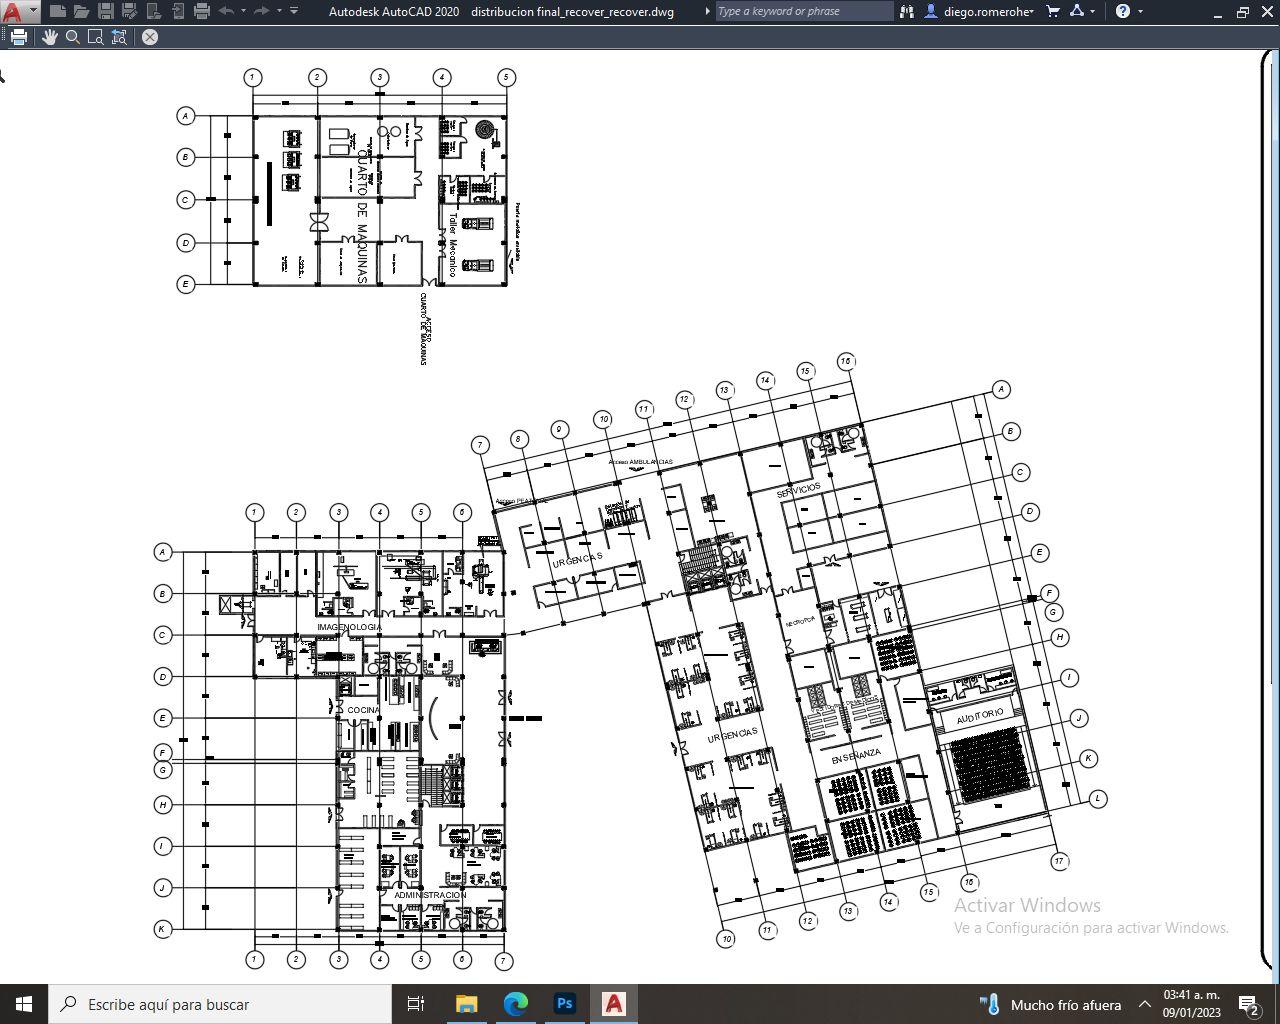Save to Web & Mobile icon
The image size is (1280, 1024).
[177, 12]
